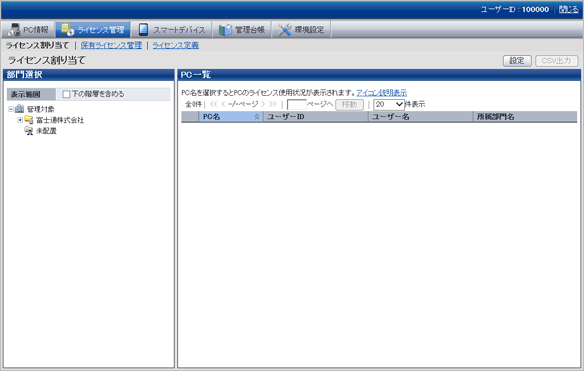Viewport: 584px width, 371px height.
Task: Open the 管理台帳 tab
Action: pyautogui.click(x=242, y=29)
